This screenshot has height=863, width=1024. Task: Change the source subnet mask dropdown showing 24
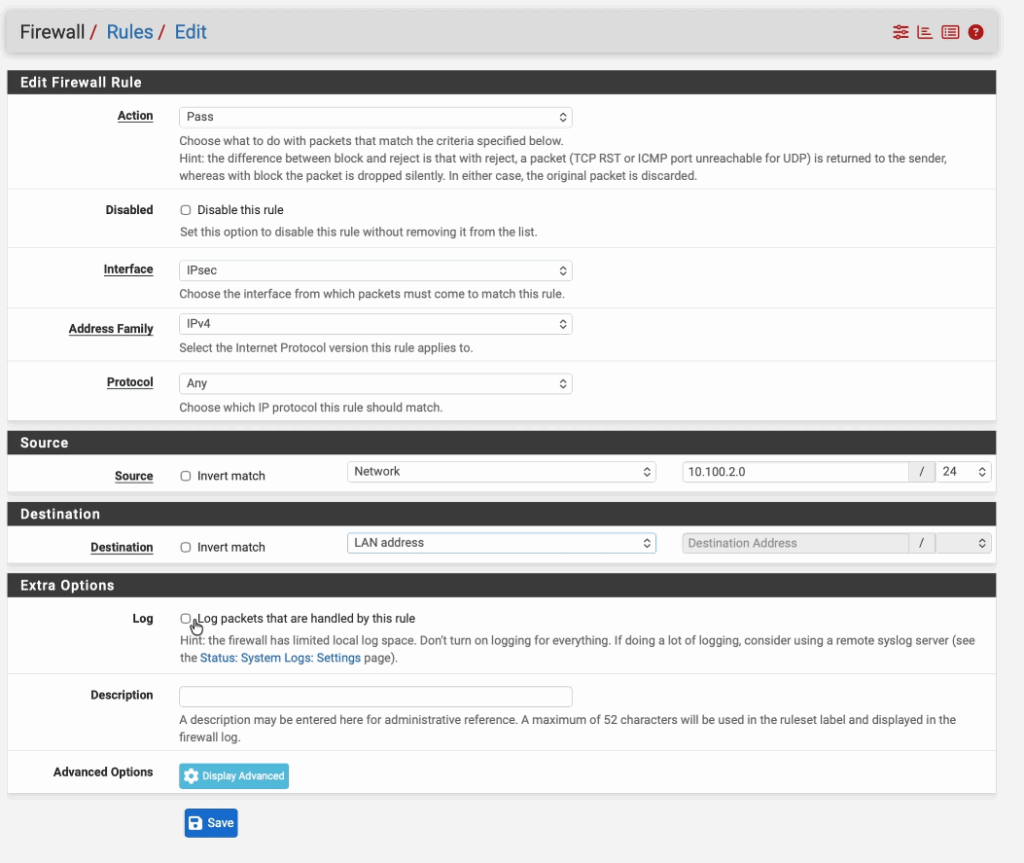(963, 471)
